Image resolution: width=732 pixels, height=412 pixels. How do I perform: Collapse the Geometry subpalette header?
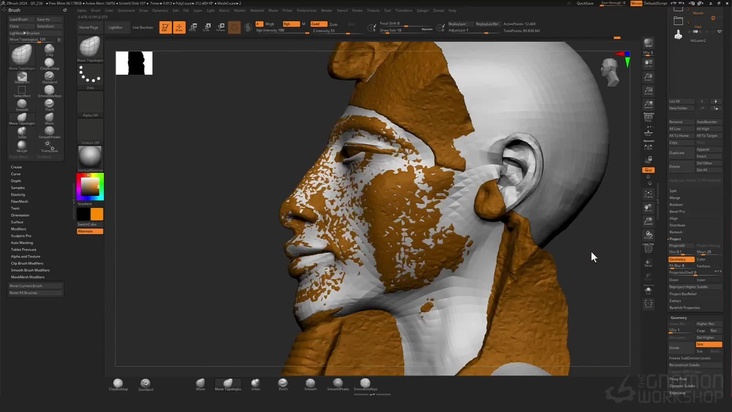[x=679, y=317]
